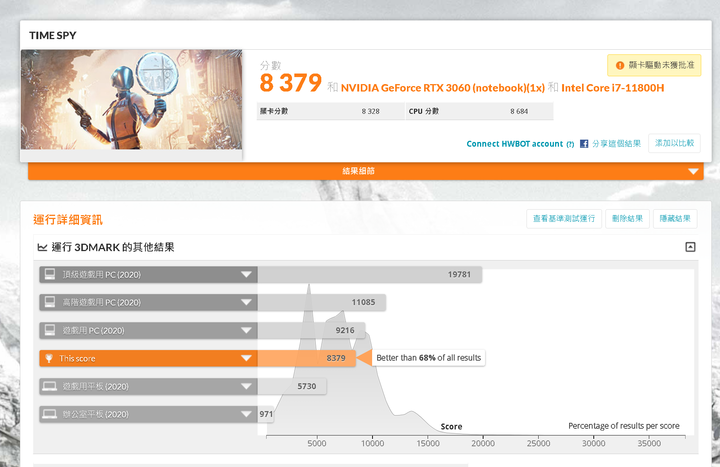Click Connect HWBOT account link
The width and height of the screenshot is (720, 467).
coord(514,144)
